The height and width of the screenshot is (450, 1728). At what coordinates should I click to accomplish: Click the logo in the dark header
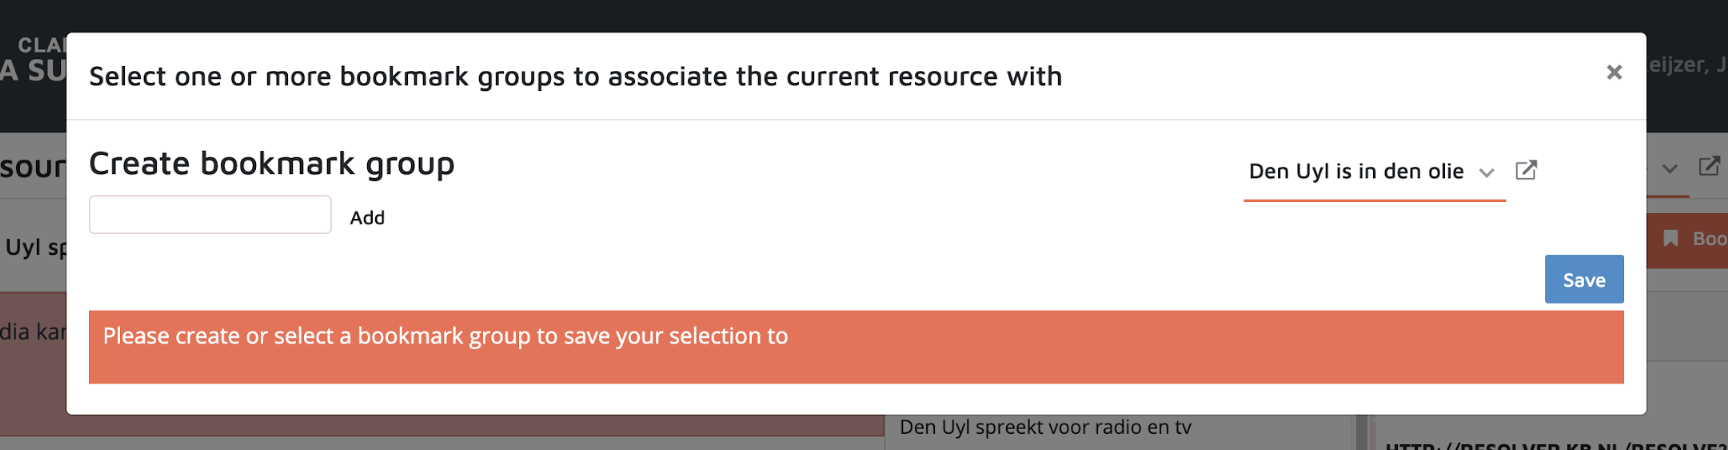pyautogui.click(x=35, y=58)
